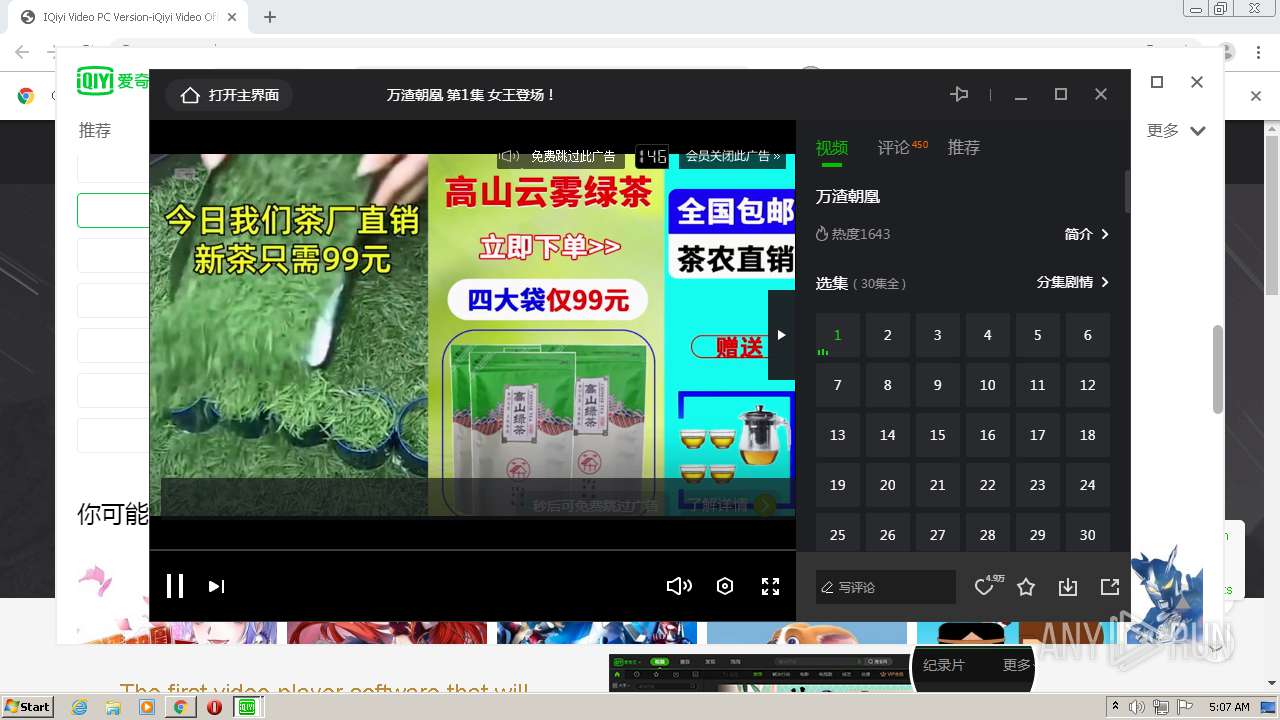This screenshot has height=720, width=1280.
Task: Select episode 28
Action: click(988, 534)
